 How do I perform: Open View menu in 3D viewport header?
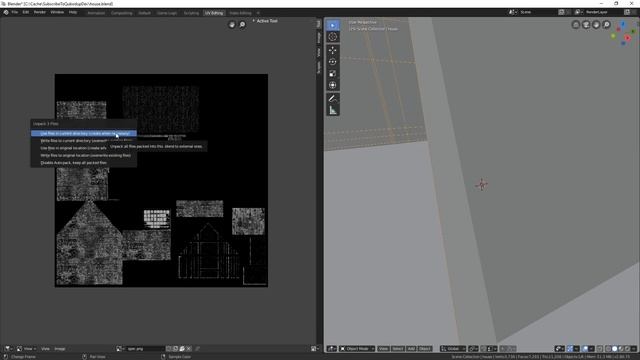pos(383,349)
